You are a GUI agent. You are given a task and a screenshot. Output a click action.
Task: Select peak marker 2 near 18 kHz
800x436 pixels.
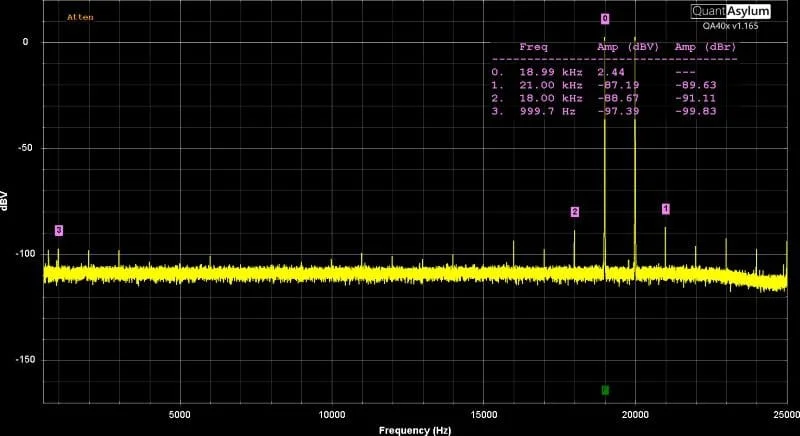click(x=575, y=212)
